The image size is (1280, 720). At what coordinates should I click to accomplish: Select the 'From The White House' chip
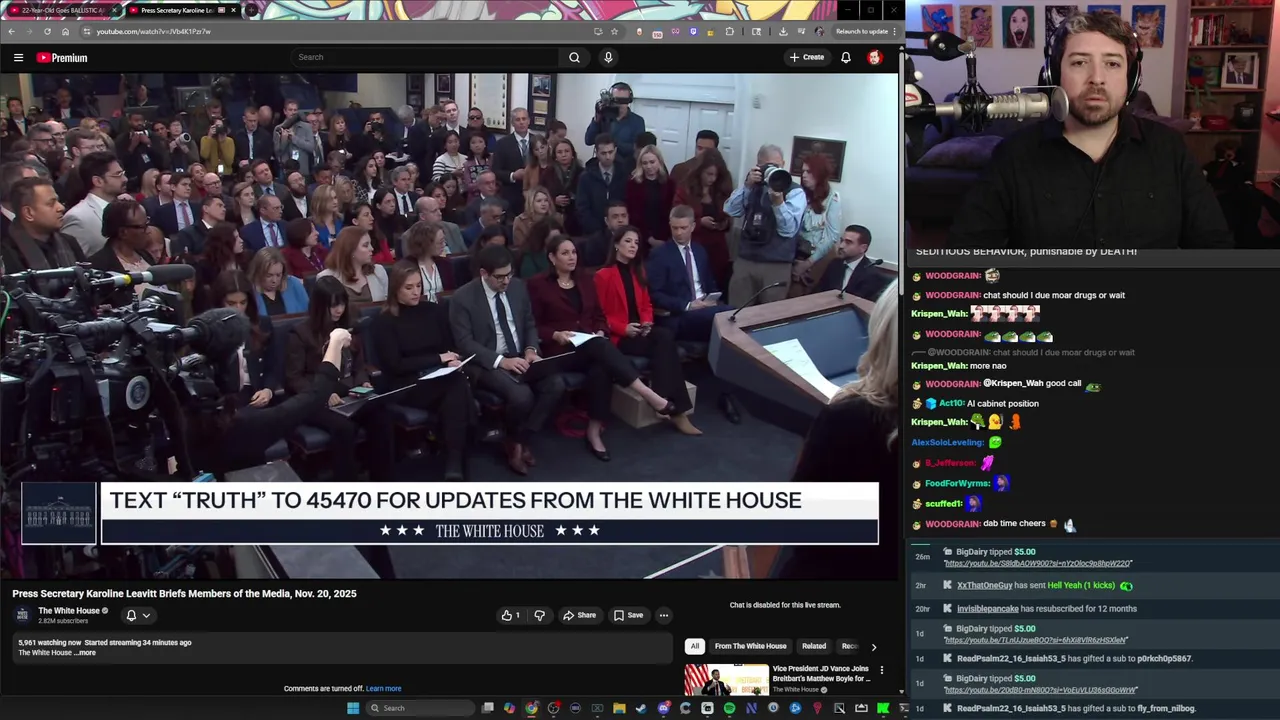(x=750, y=646)
